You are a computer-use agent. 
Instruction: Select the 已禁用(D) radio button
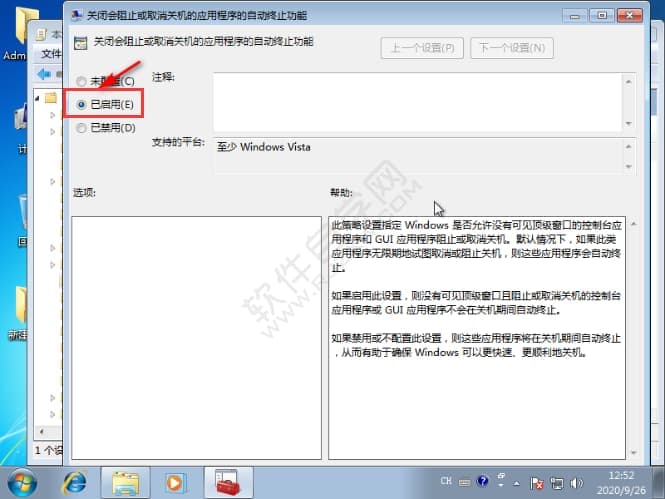coord(81,128)
